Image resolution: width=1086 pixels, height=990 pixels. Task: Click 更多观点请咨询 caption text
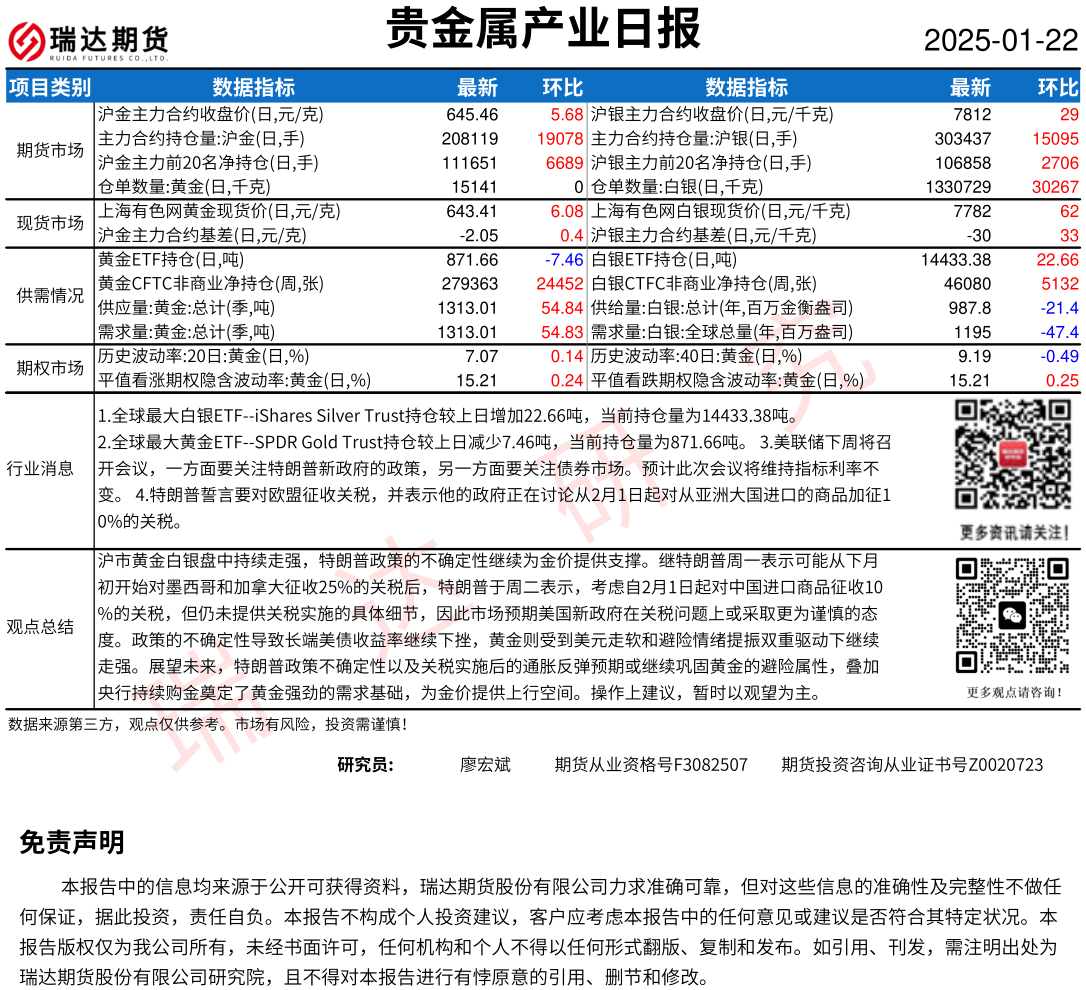coord(1013,691)
